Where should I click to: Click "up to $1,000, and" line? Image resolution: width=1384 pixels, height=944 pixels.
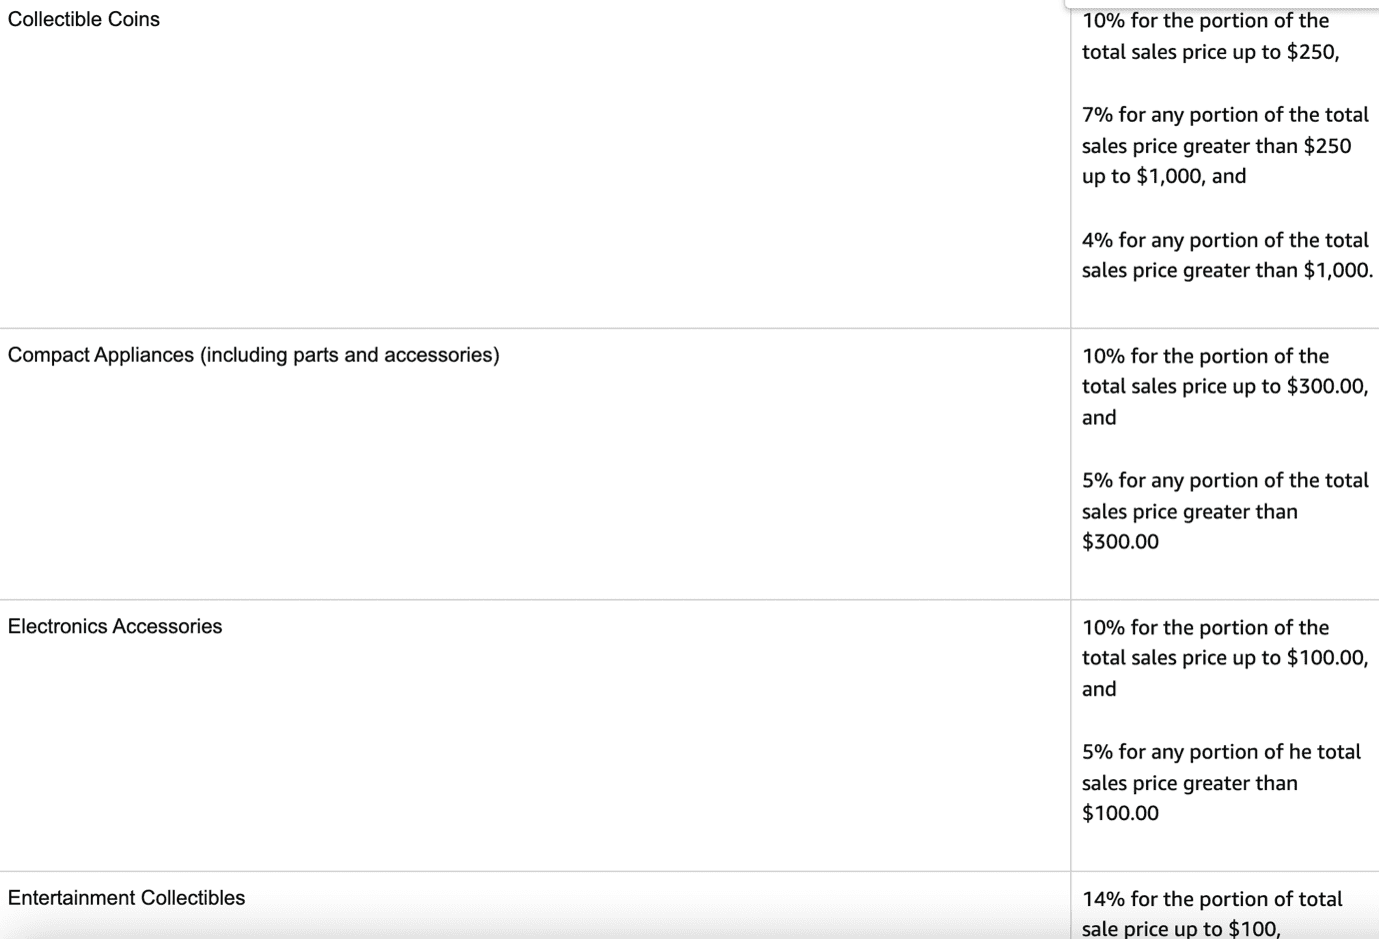(x=1163, y=176)
